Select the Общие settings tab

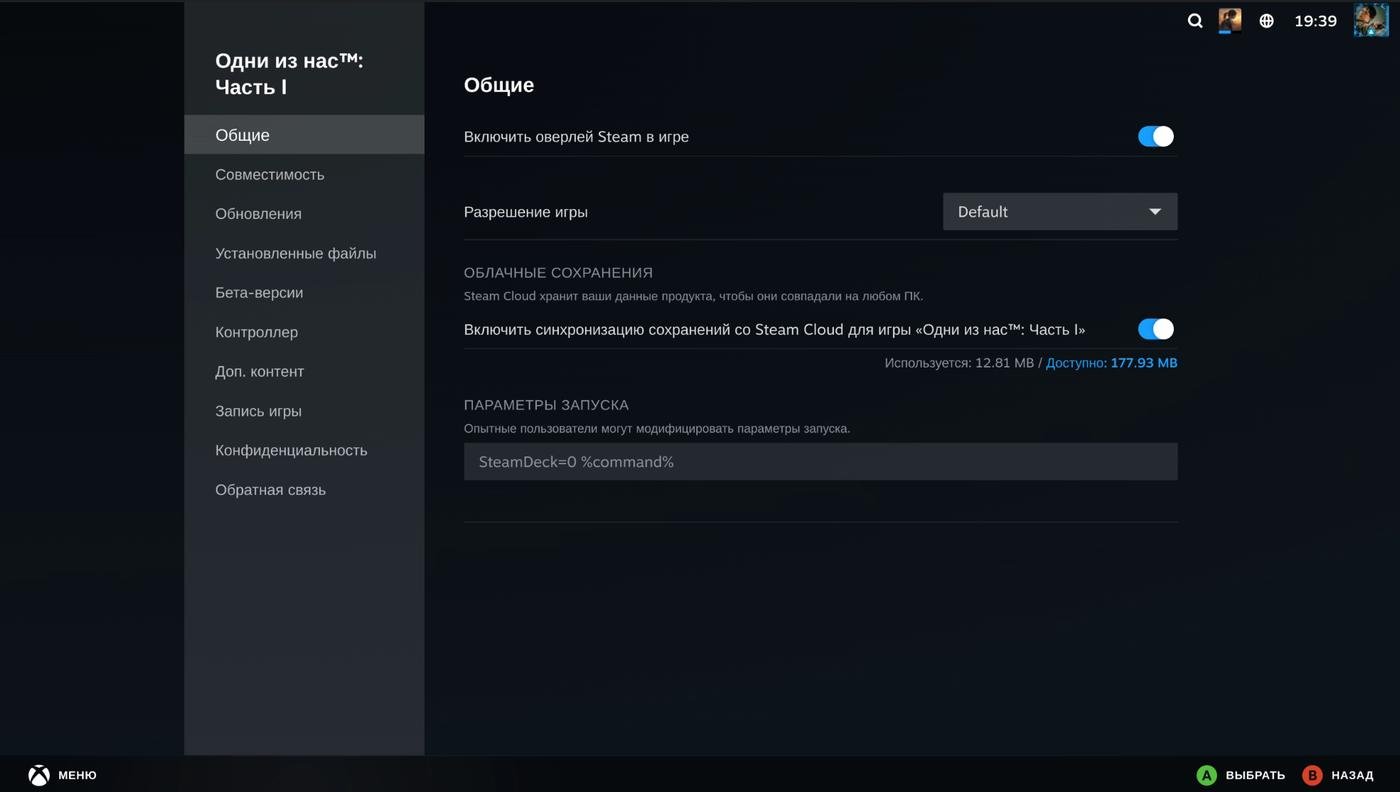tap(304, 135)
